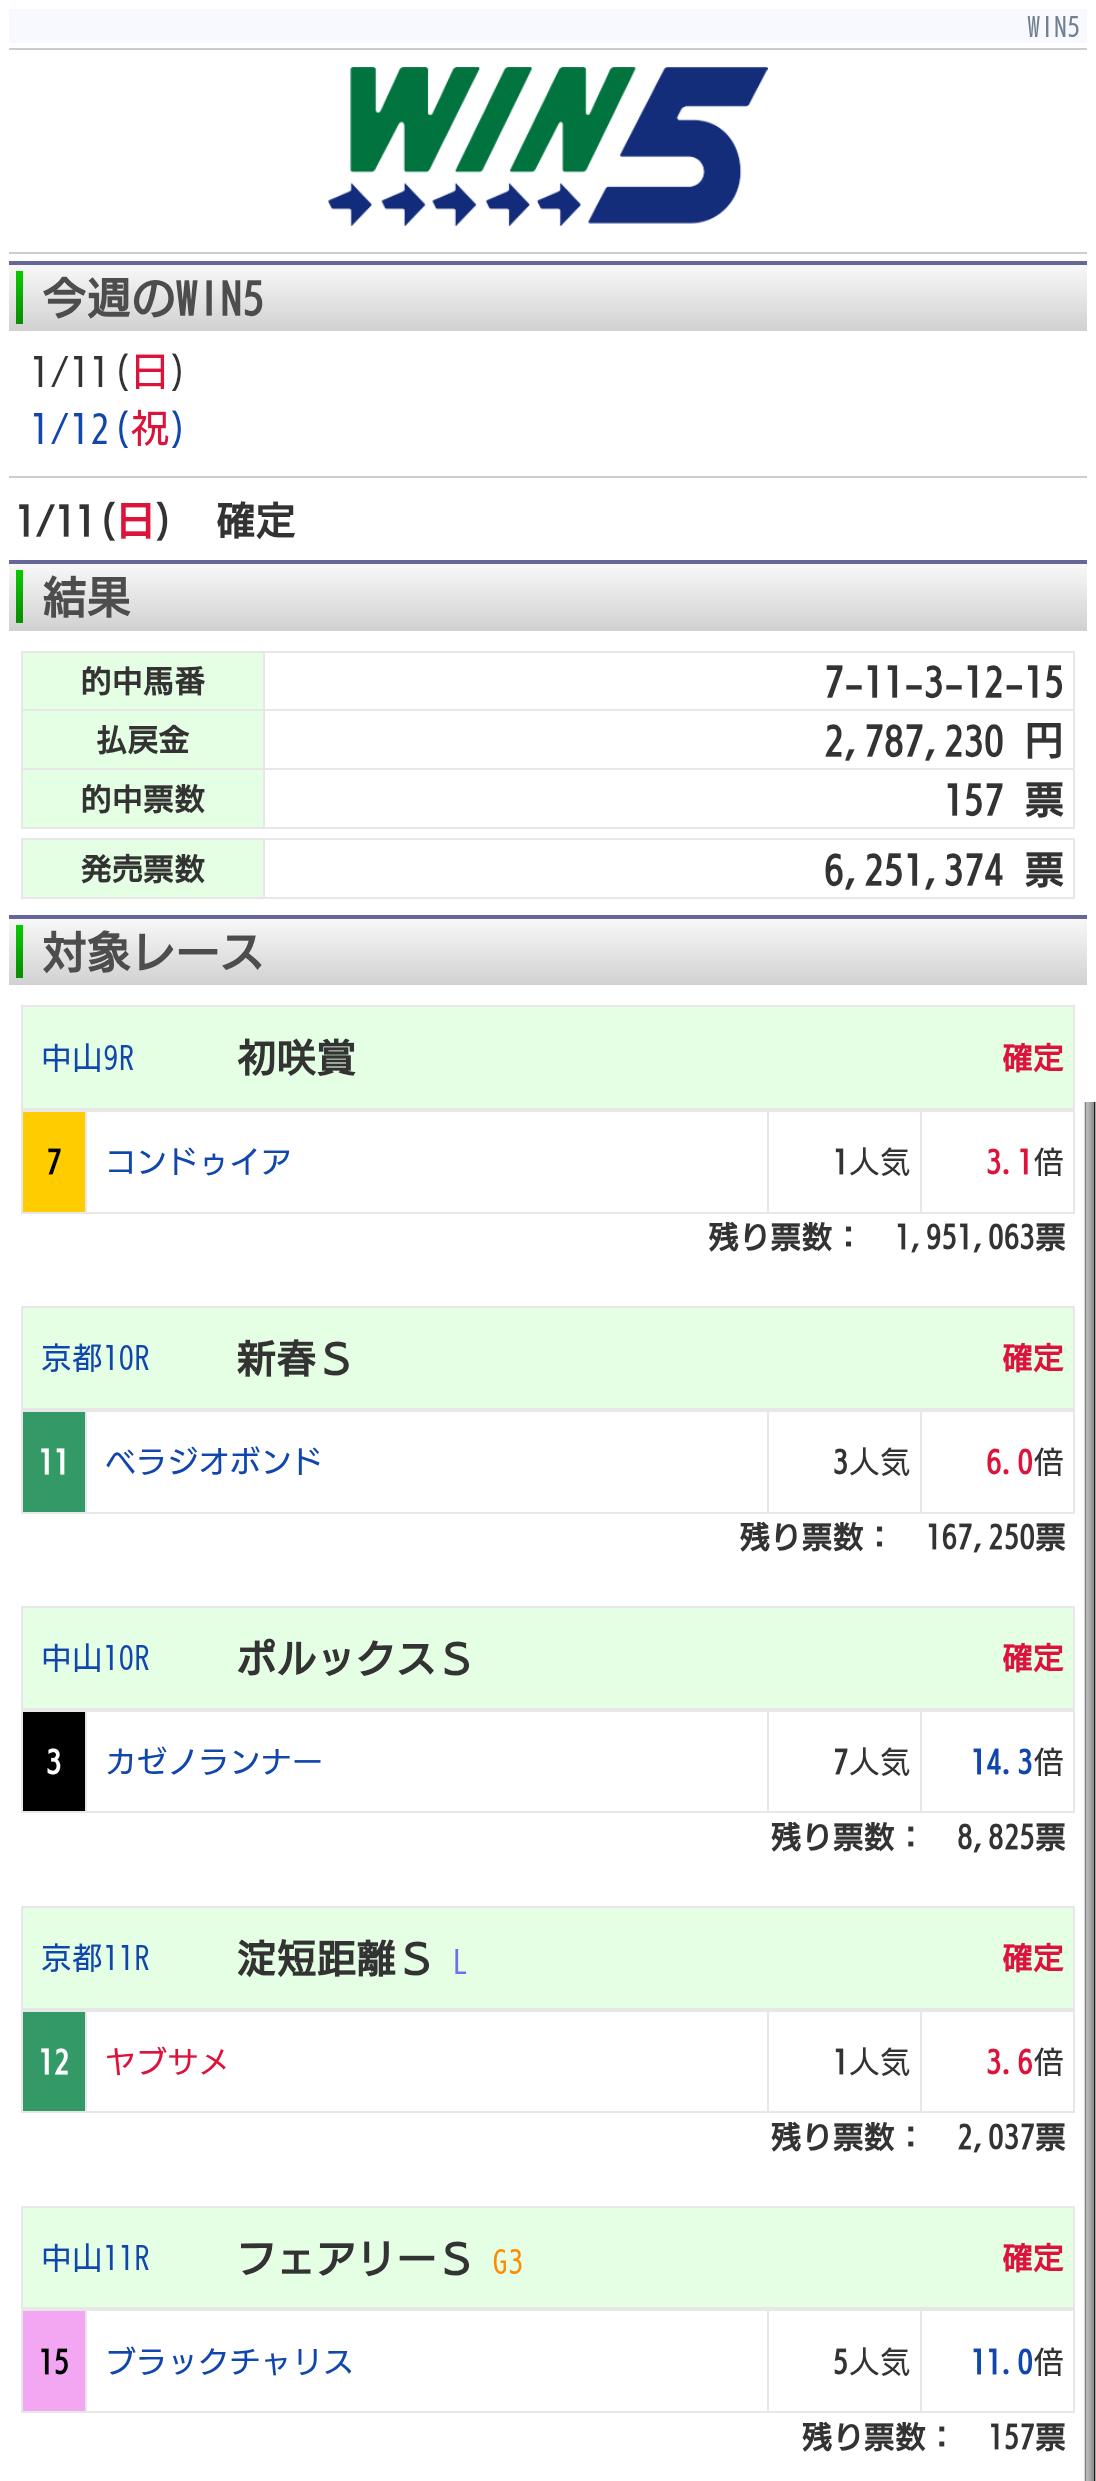Open the 京都10R race link
This screenshot has width=1096, height=2481.
point(95,1358)
